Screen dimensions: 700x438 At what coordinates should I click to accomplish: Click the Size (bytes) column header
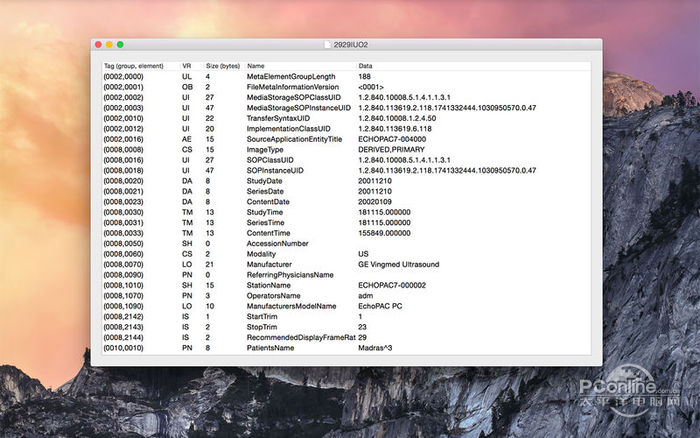point(222,66)
